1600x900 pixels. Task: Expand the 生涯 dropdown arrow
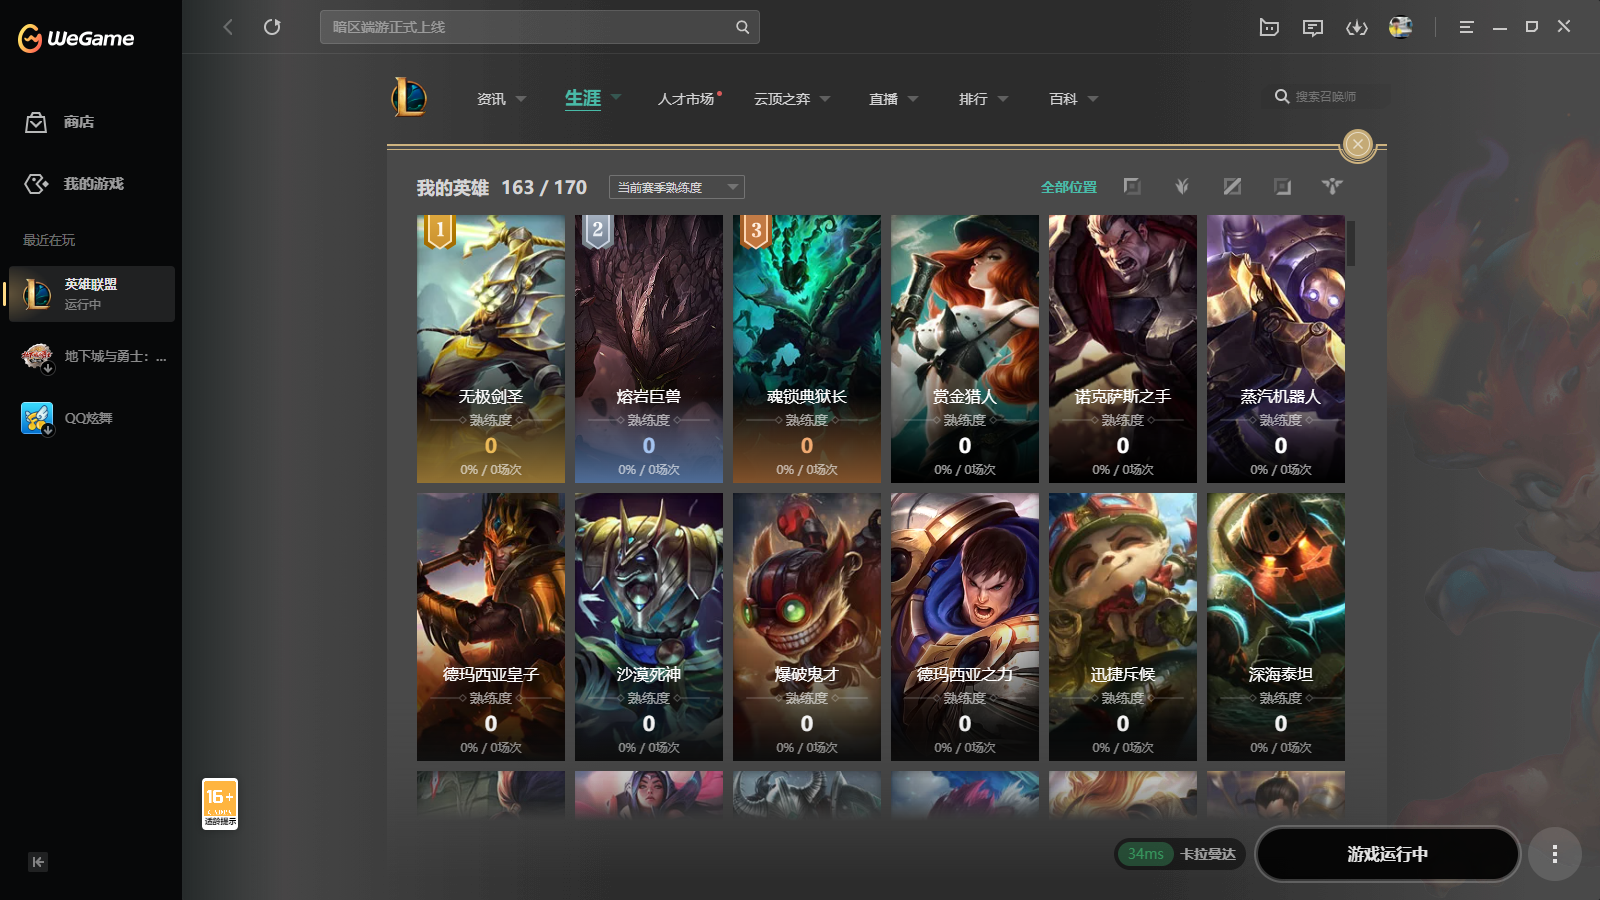pyautogui.click(x=616, y=97)
